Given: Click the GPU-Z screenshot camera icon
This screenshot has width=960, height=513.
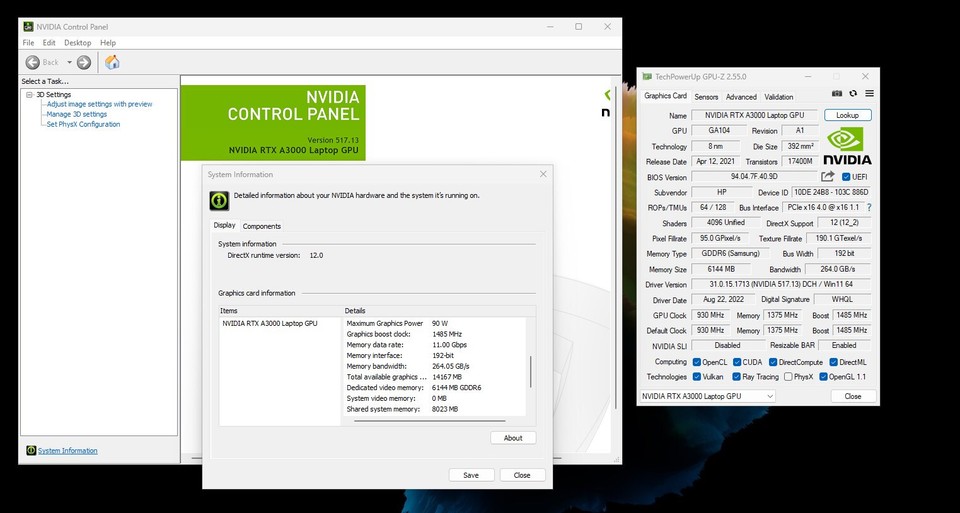Looking at the screenshot, I should click(837, 94).
